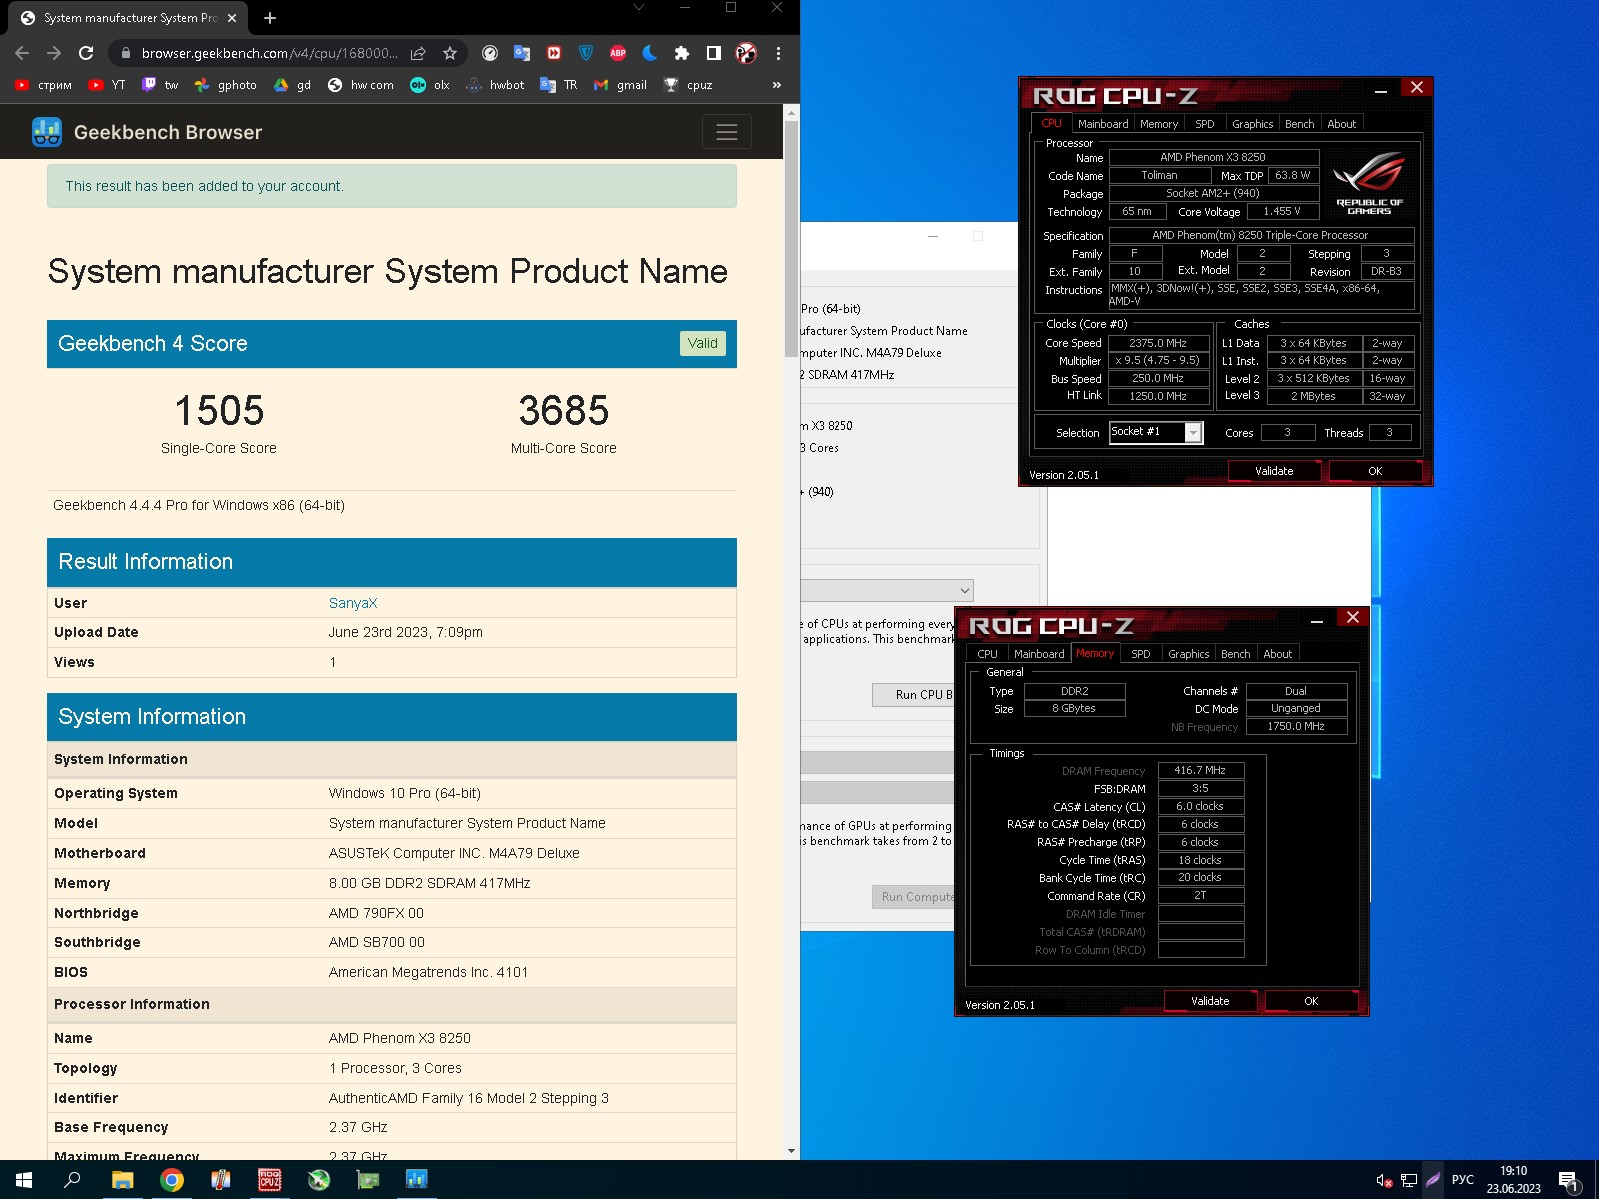Open Bench tab in lower CPU-Z window
1599x1199 pixels.
(x=1236, y=654)
